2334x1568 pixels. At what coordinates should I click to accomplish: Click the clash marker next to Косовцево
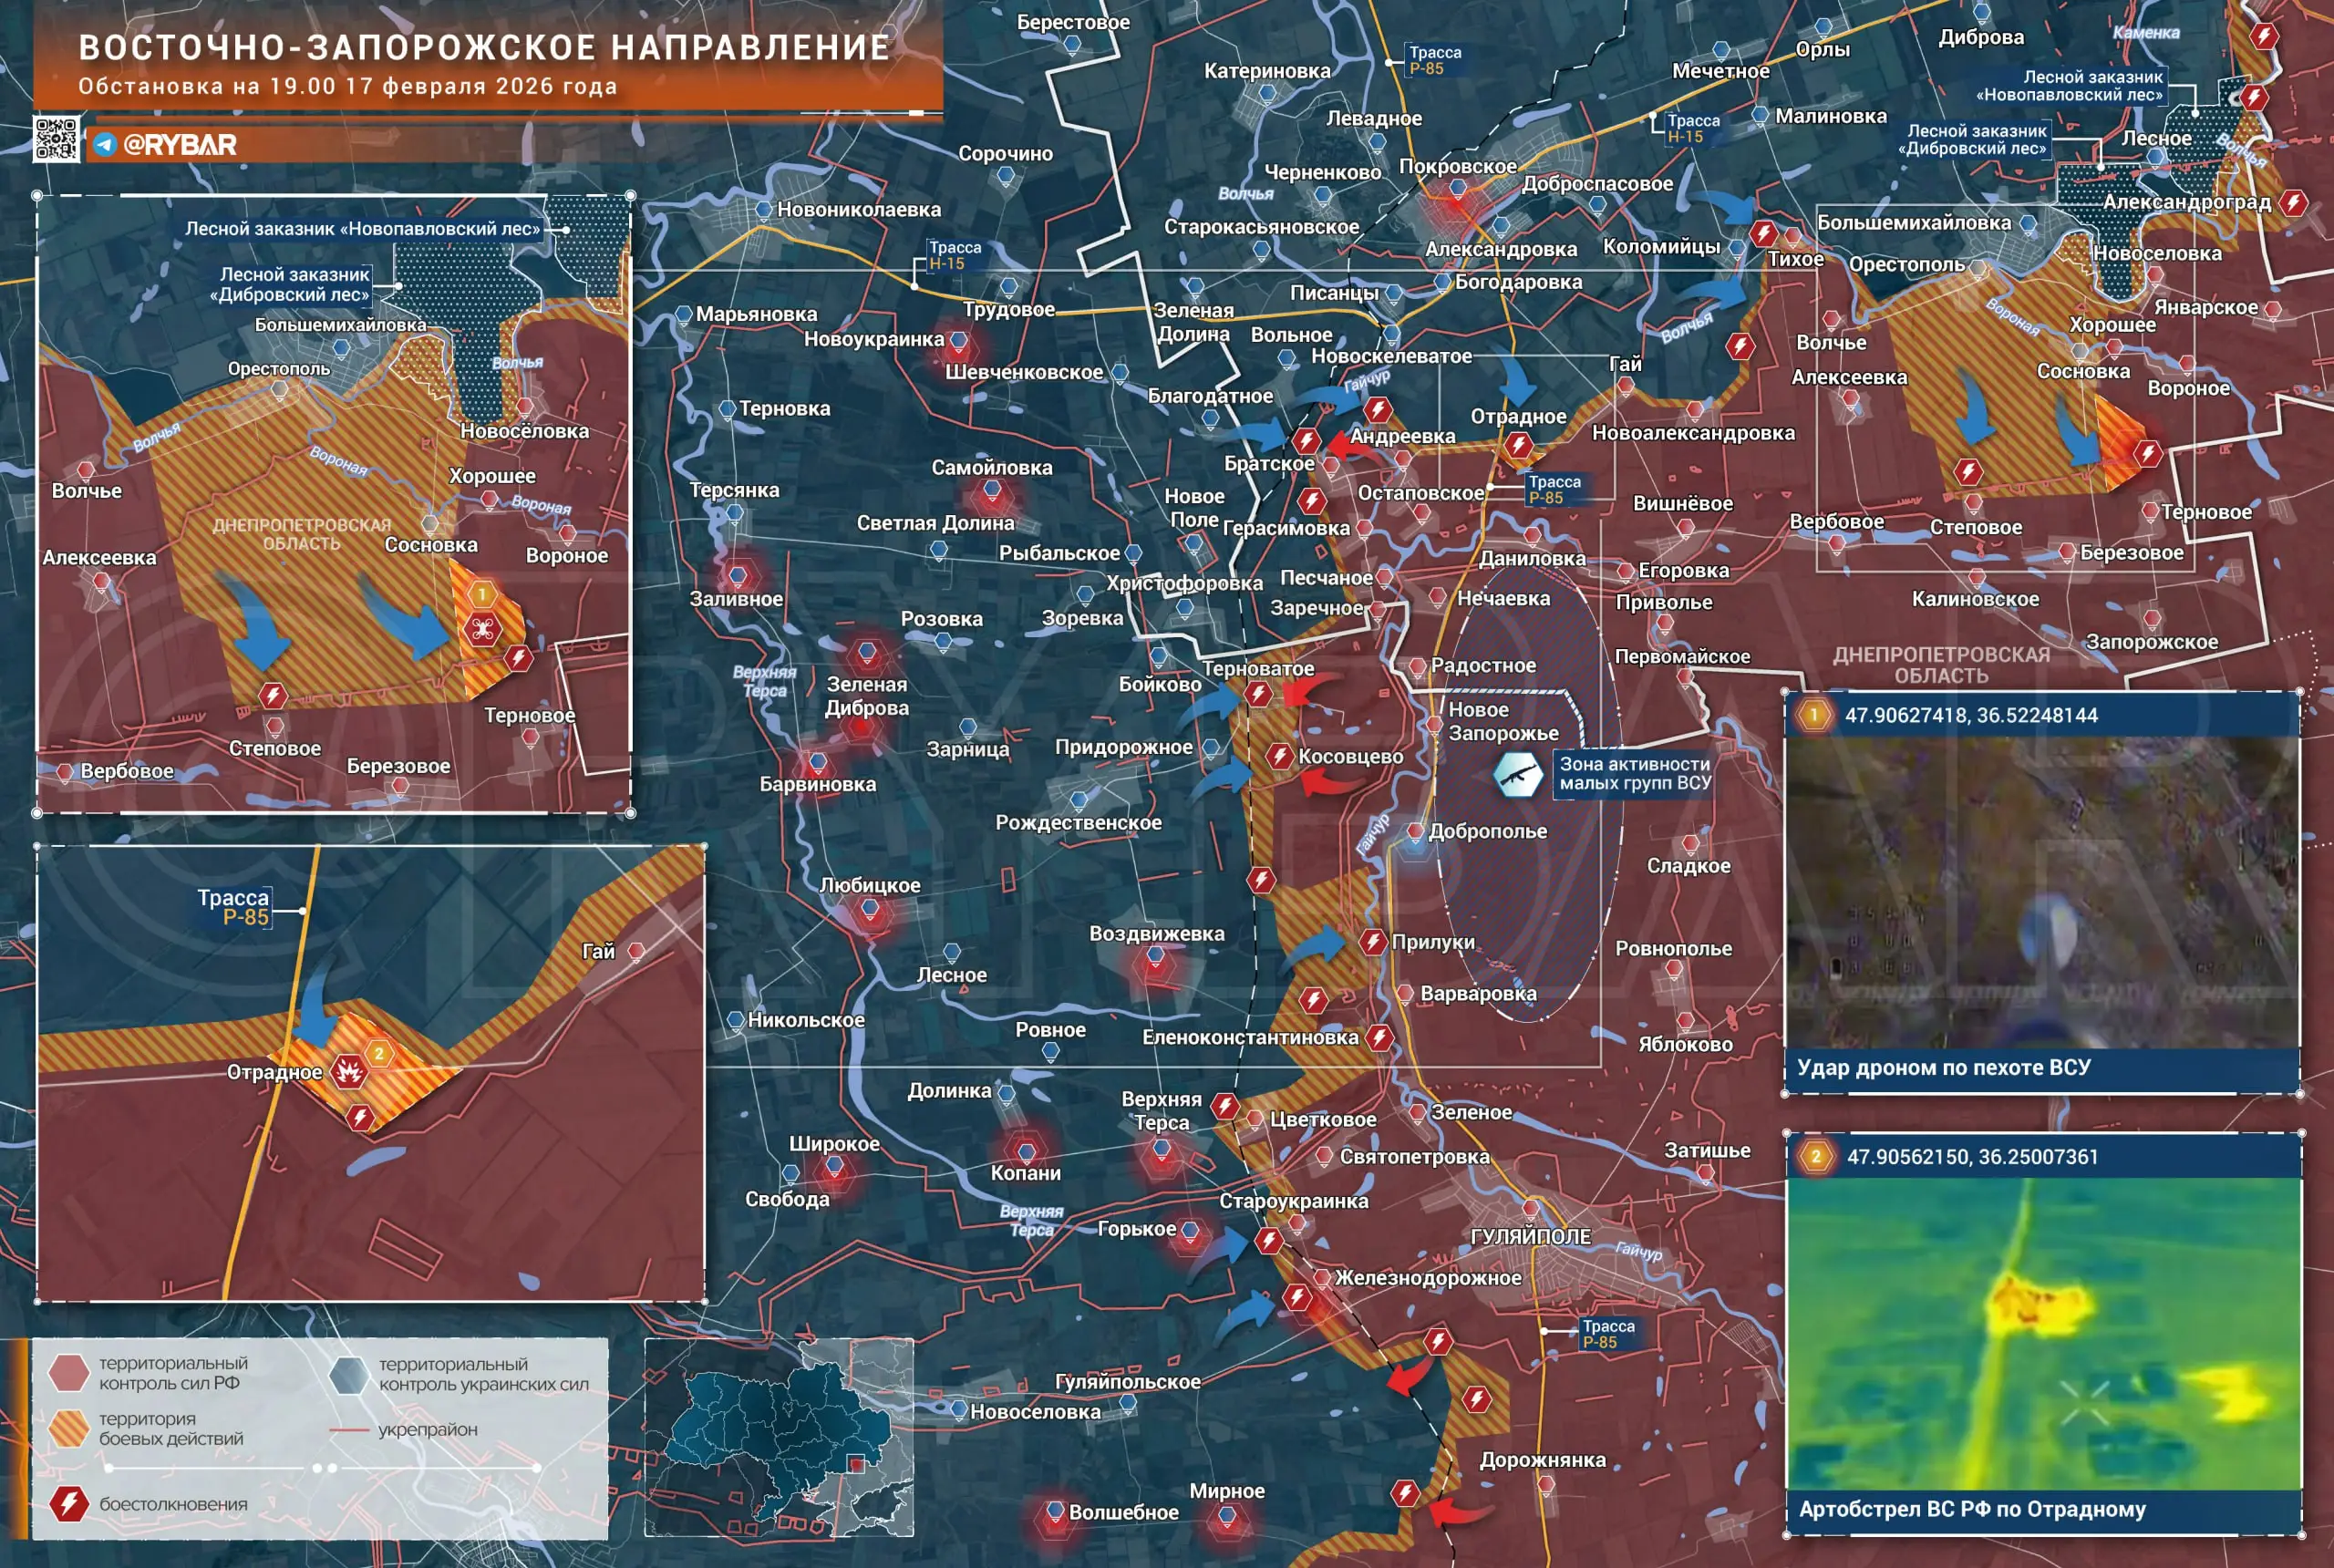coord(1279,756)
